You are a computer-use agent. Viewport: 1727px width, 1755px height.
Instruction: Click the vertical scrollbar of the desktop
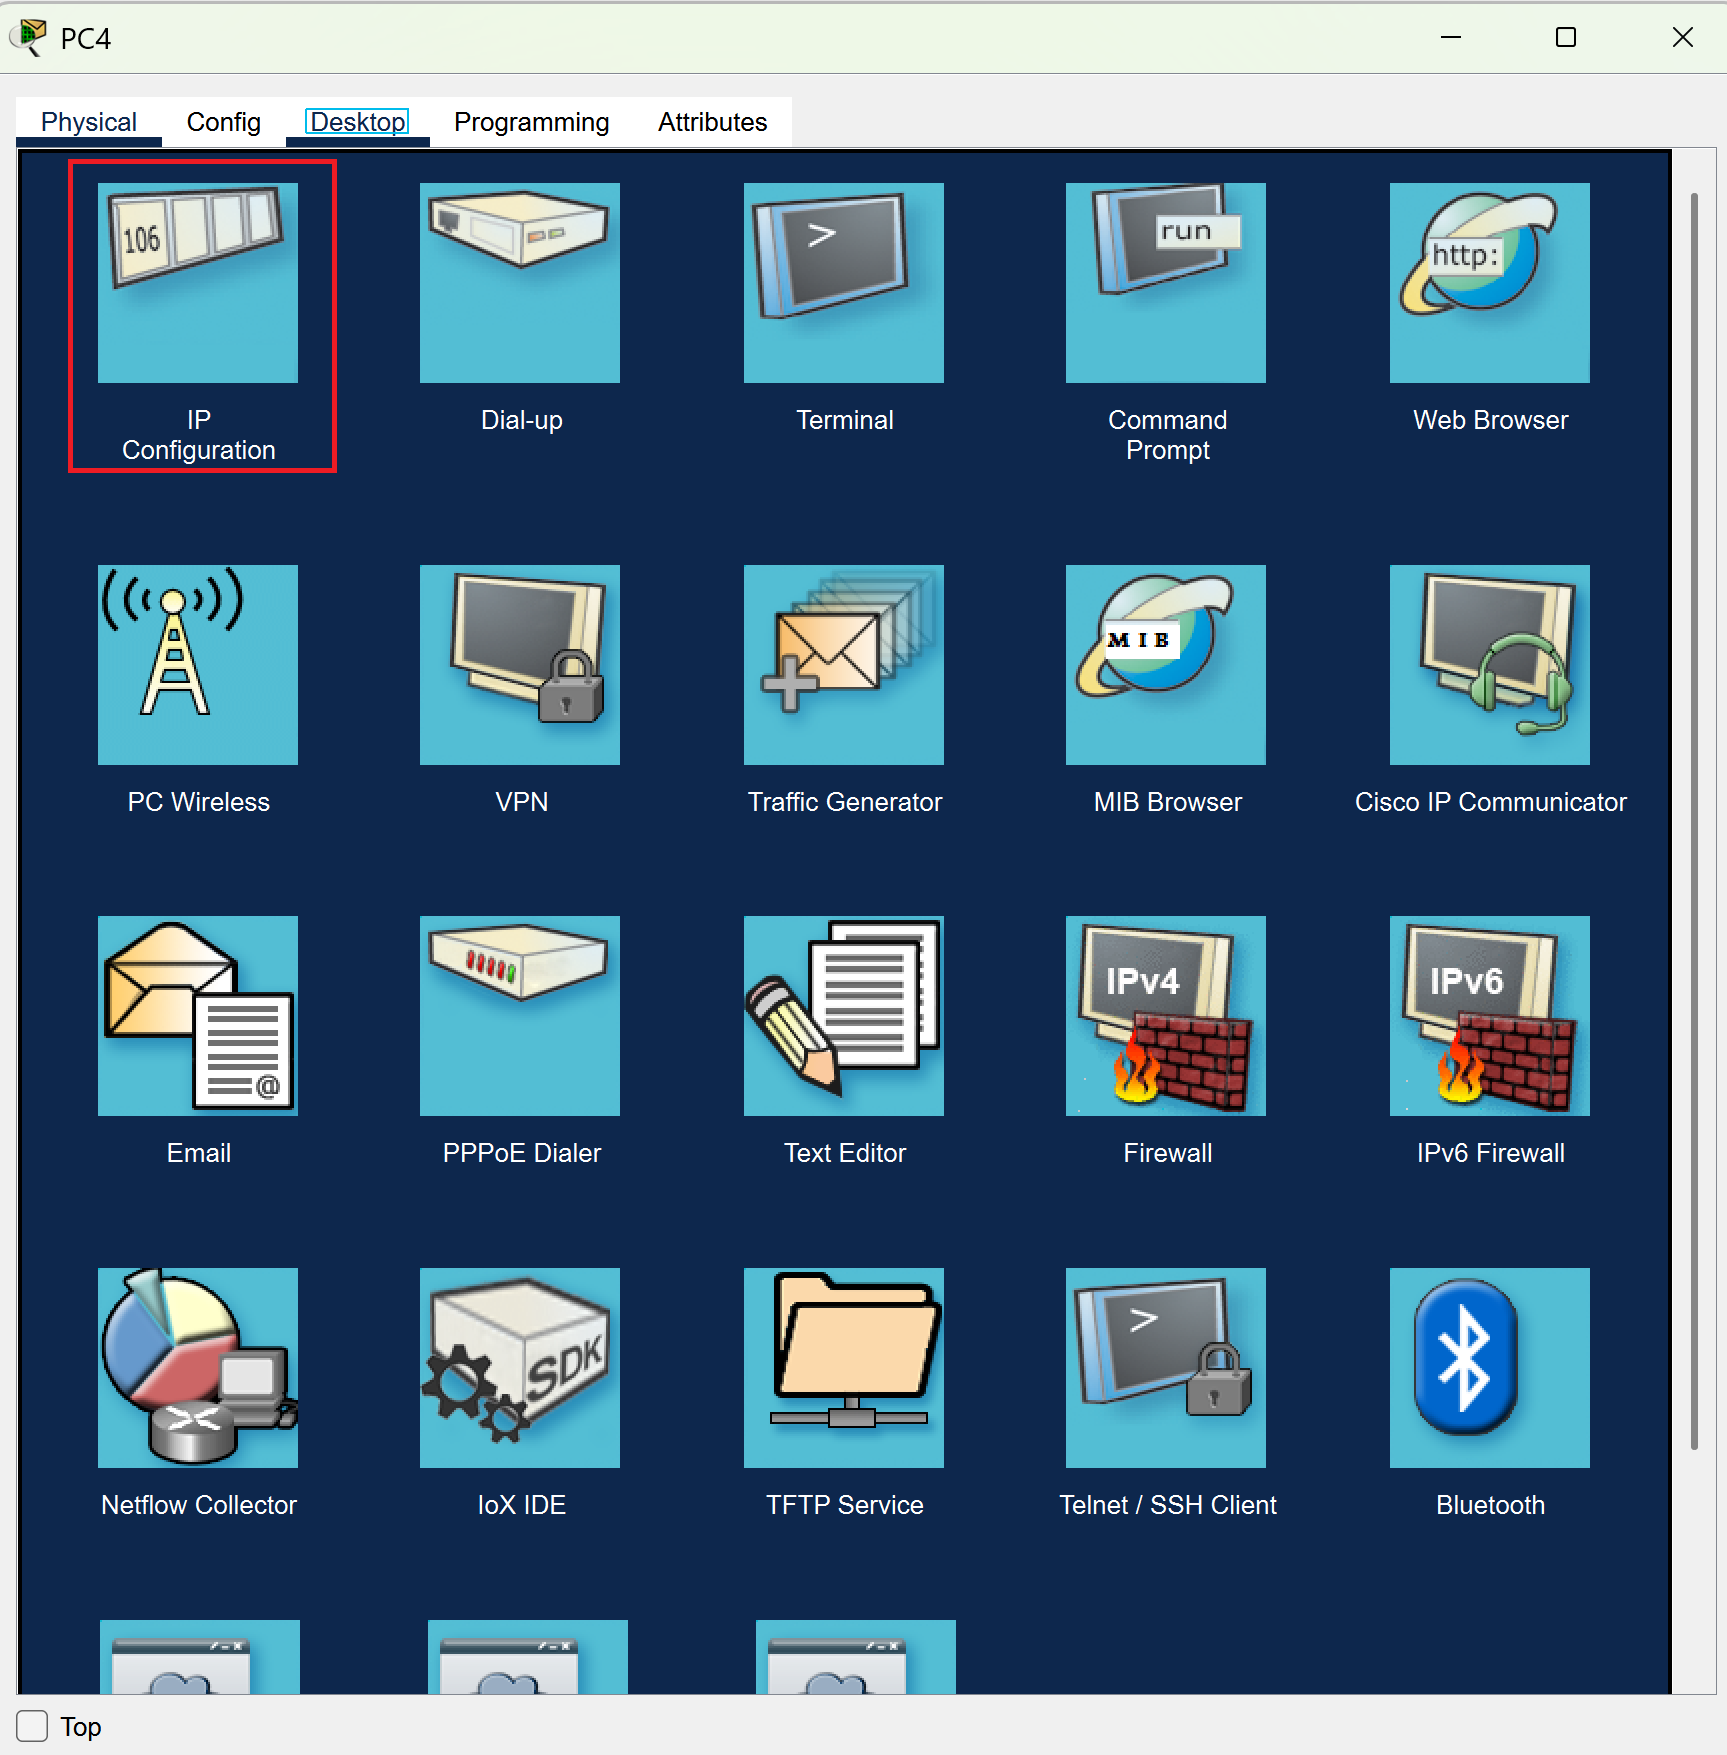[x=1694, y=820]
